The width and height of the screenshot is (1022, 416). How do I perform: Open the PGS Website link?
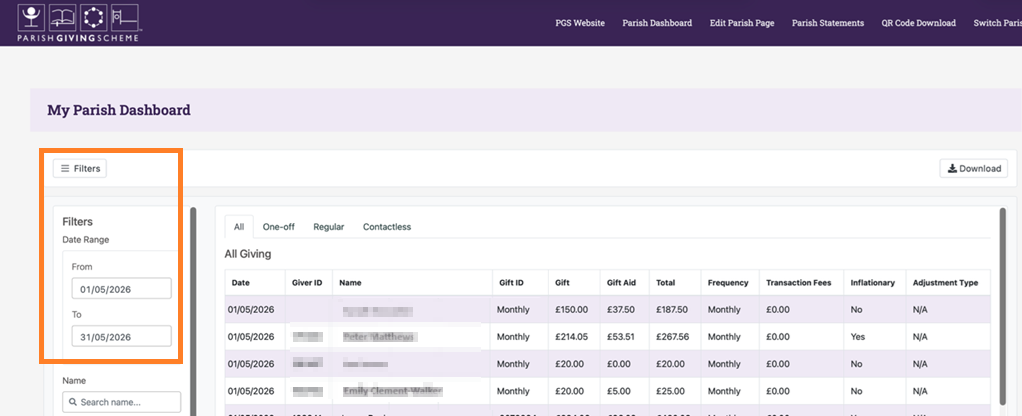580,23
